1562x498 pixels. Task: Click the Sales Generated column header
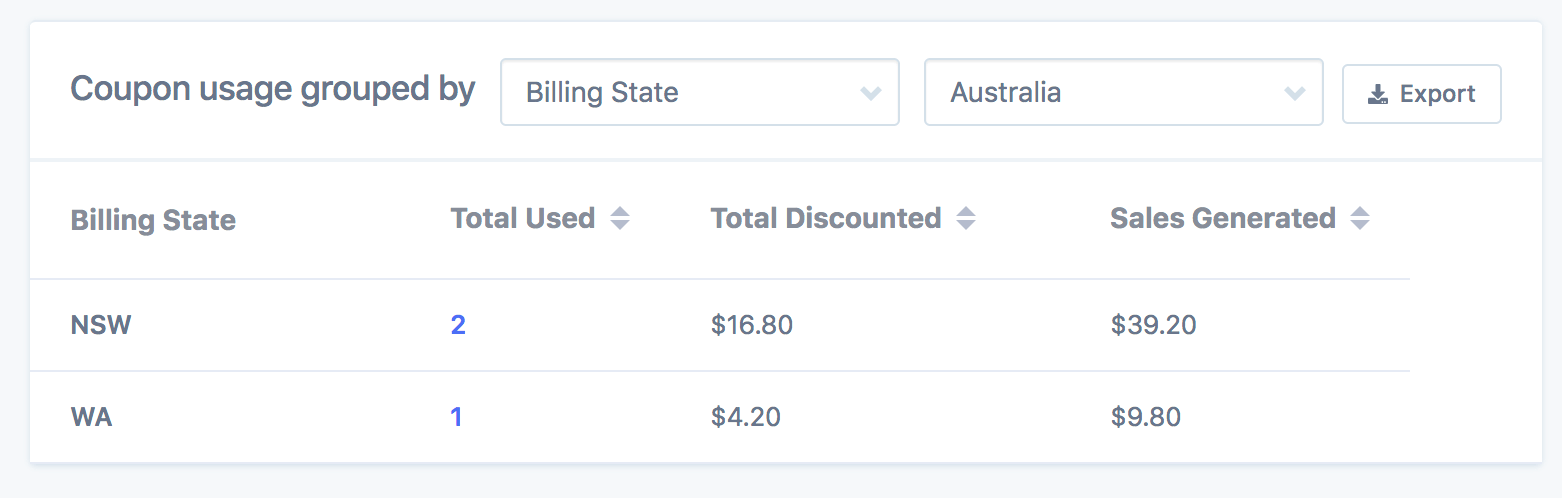point(1223,218)
